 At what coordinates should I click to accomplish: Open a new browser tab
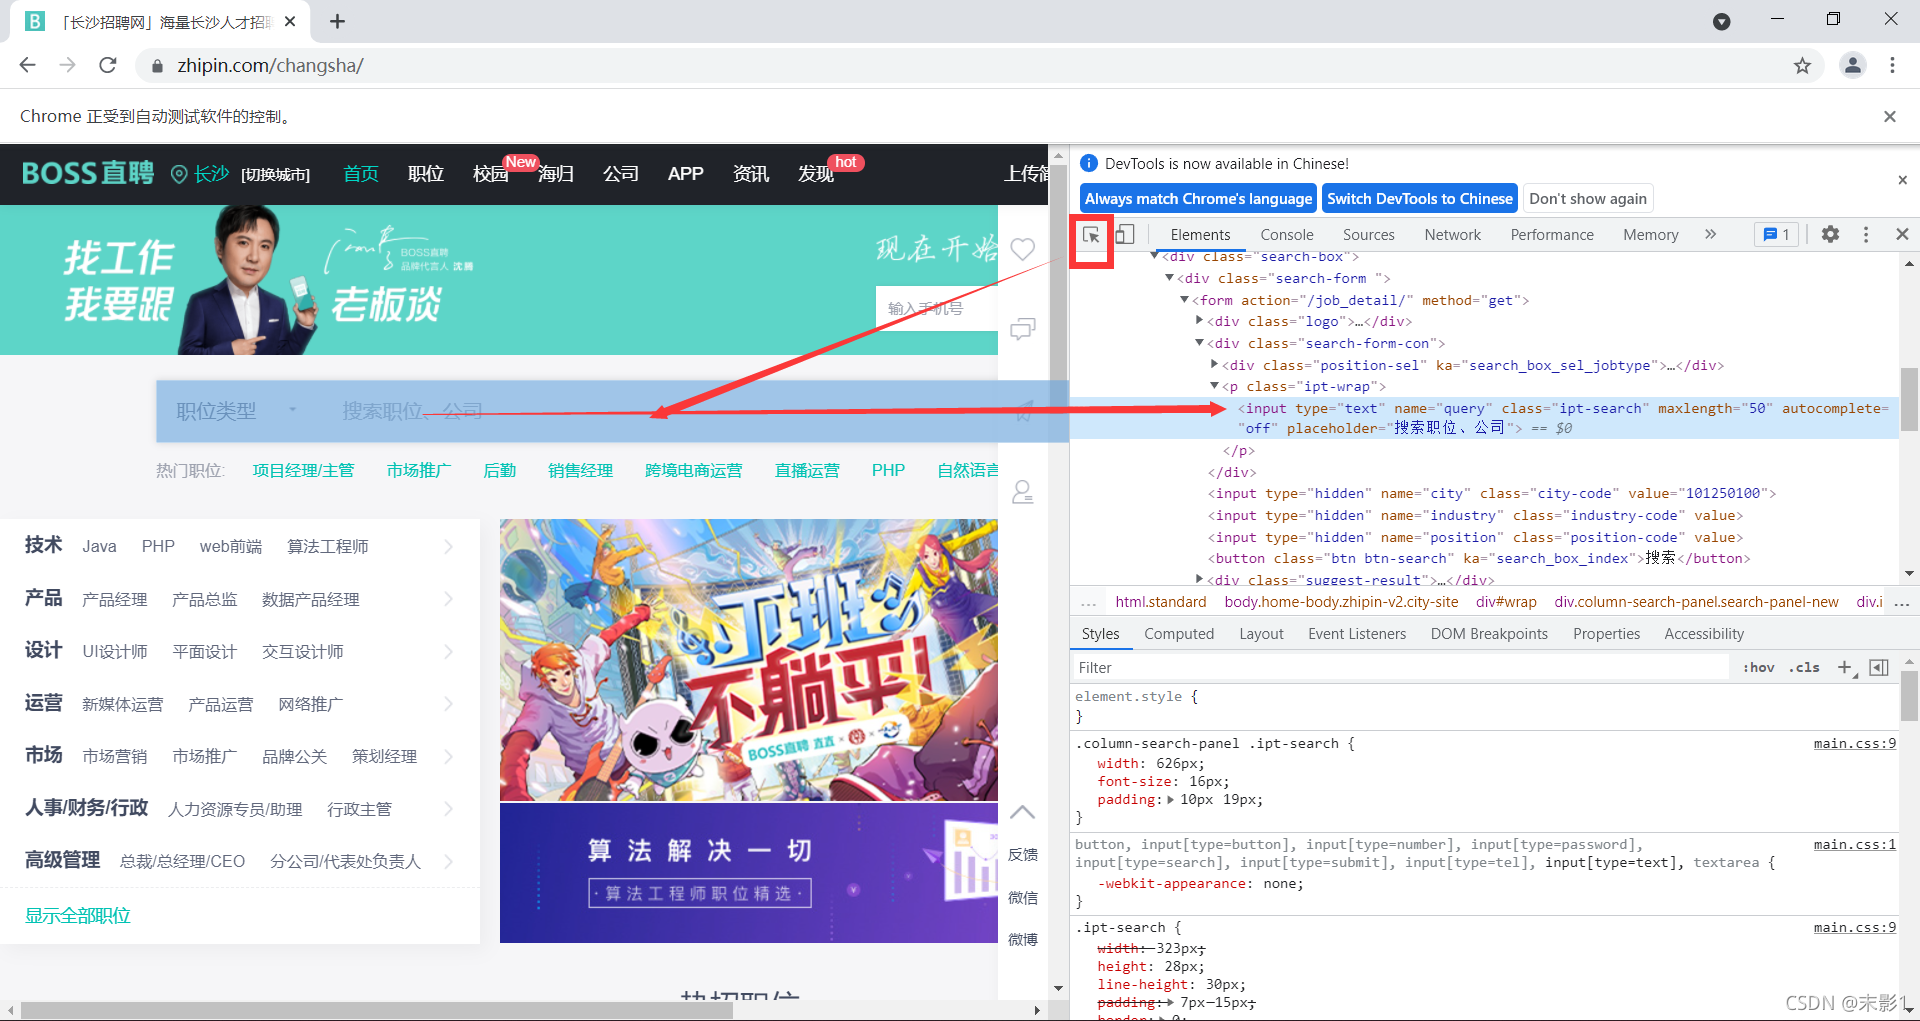338,21
